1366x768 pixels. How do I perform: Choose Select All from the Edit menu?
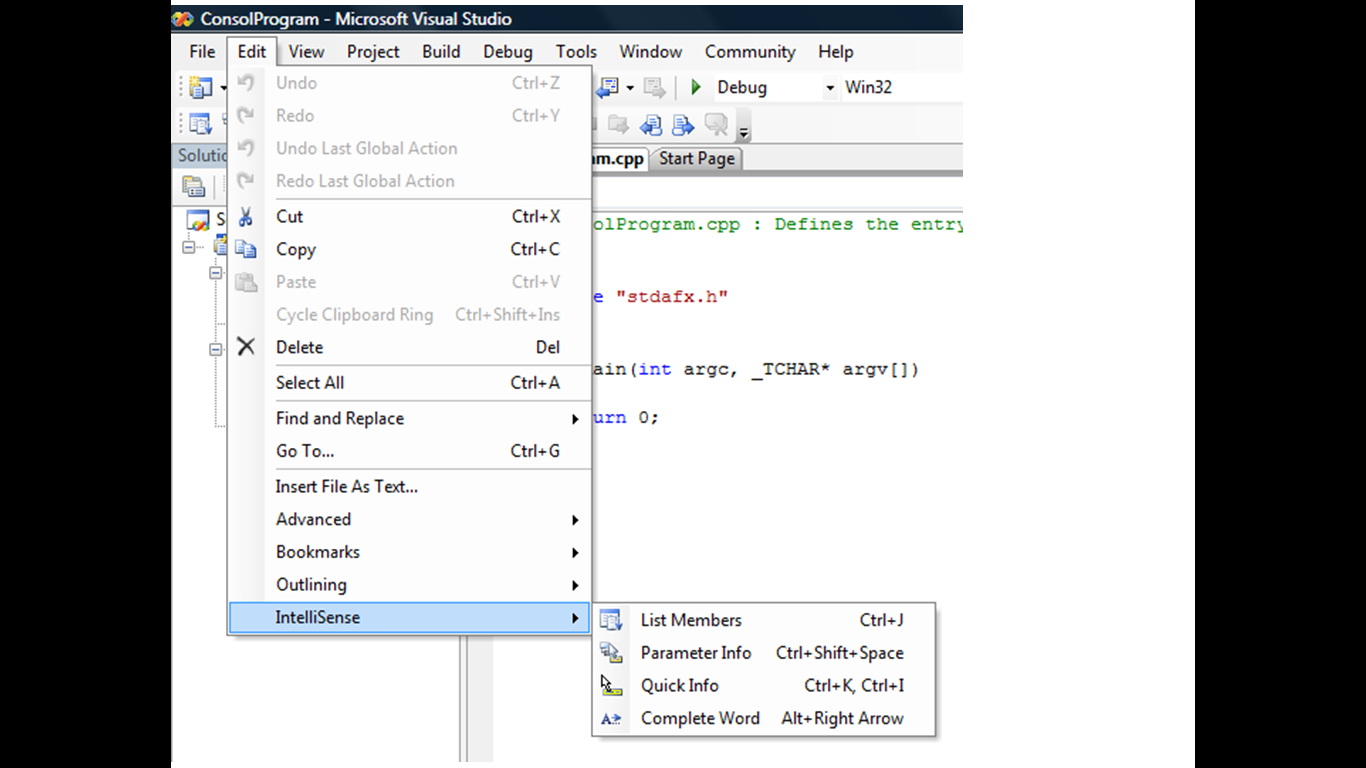(410, 383)
